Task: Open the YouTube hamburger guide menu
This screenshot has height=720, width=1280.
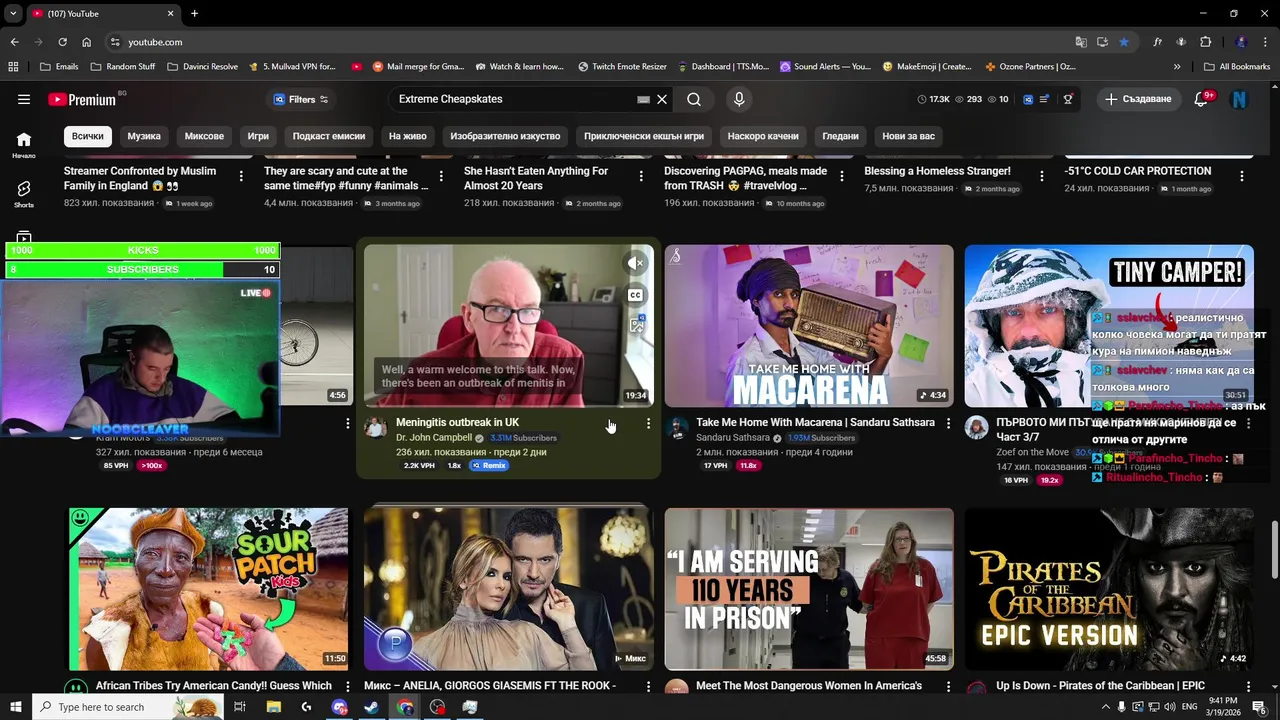Action: point(24,99)
